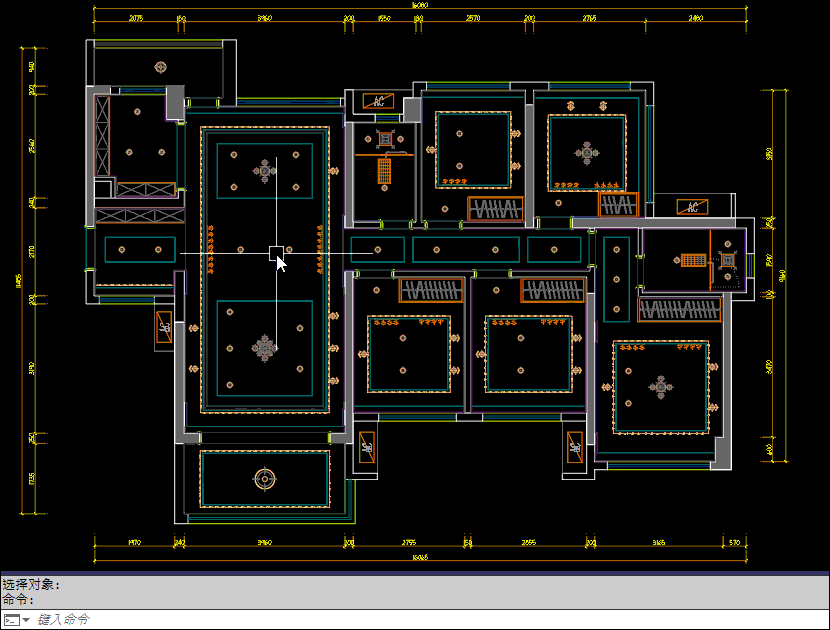Select the chandelier in the top-right bedroom
This screenshot has height=630, width=830.
pos(586,153)
